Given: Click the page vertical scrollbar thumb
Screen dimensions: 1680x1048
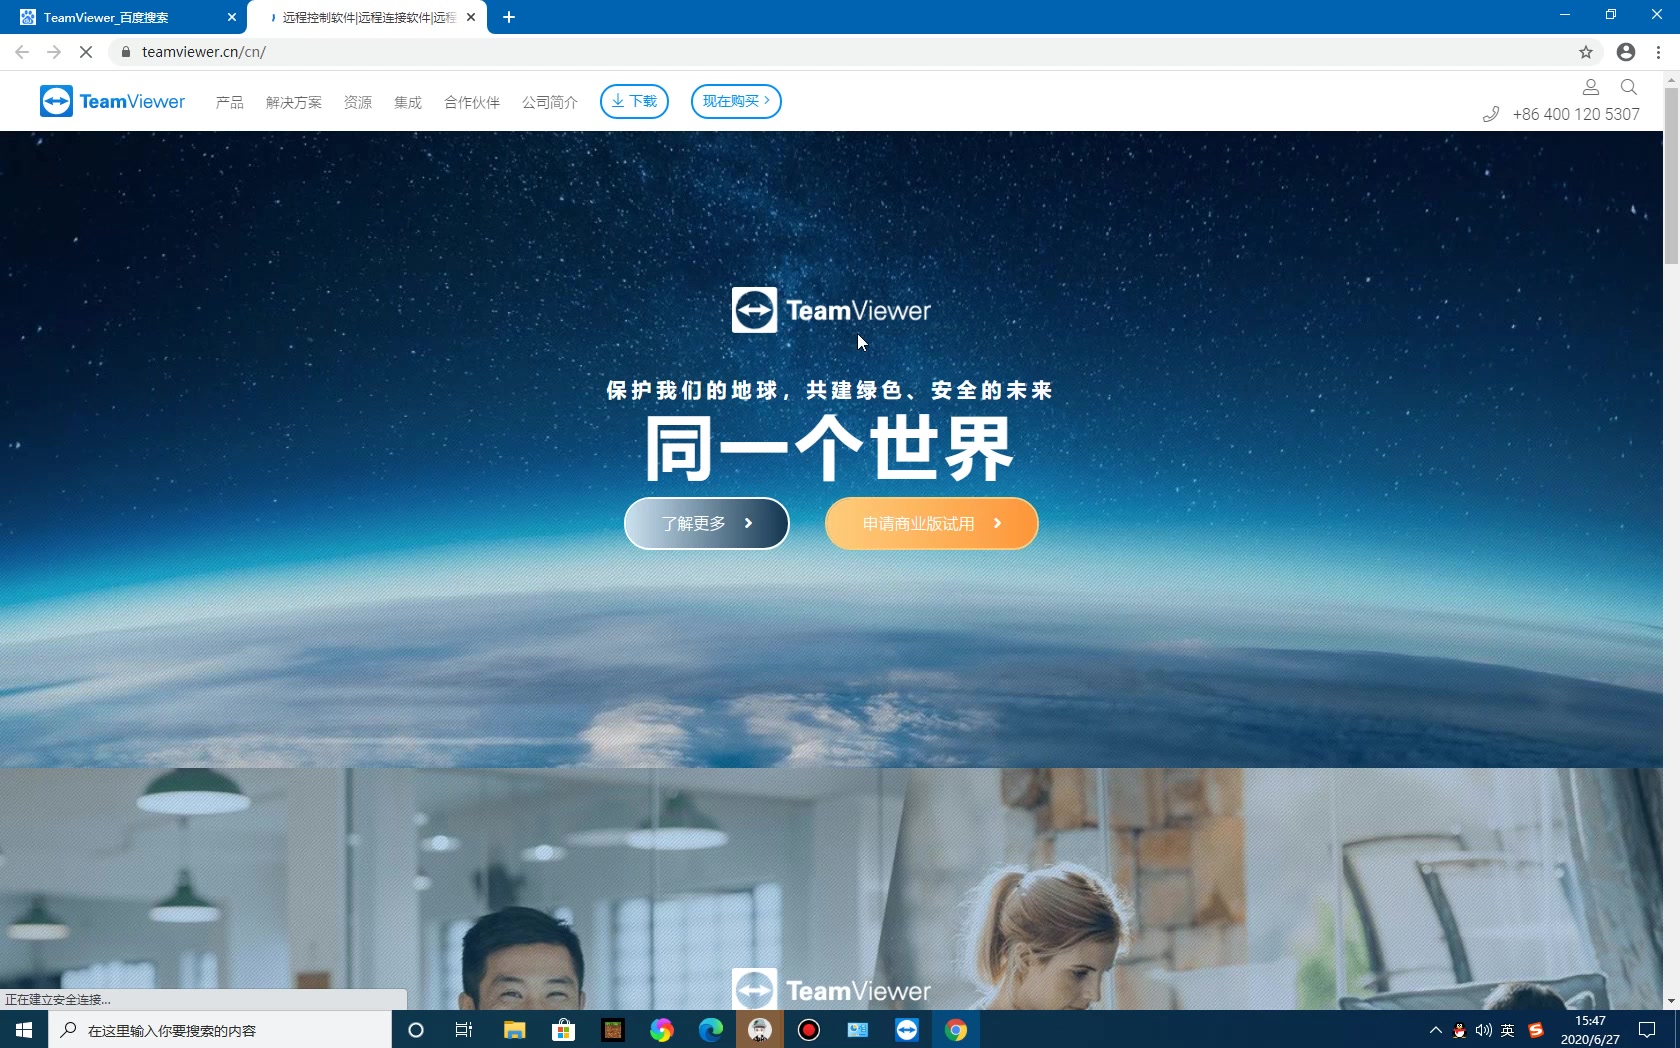Looking at the screenshot, I should click(1671, 176).
